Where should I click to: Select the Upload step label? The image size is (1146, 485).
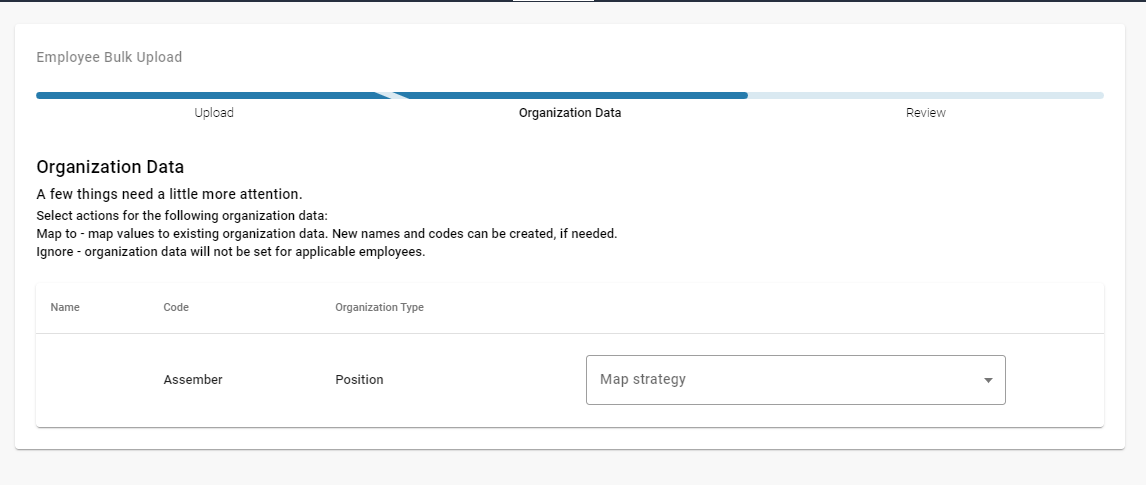[214, 113]
